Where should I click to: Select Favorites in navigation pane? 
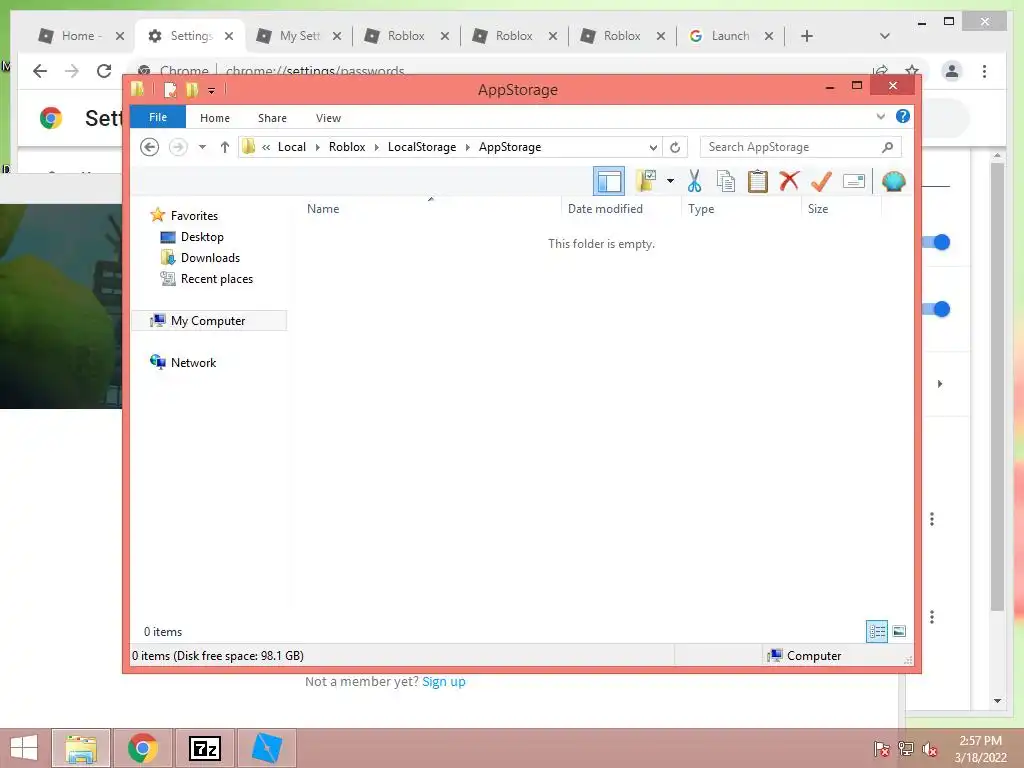point(194,216)
